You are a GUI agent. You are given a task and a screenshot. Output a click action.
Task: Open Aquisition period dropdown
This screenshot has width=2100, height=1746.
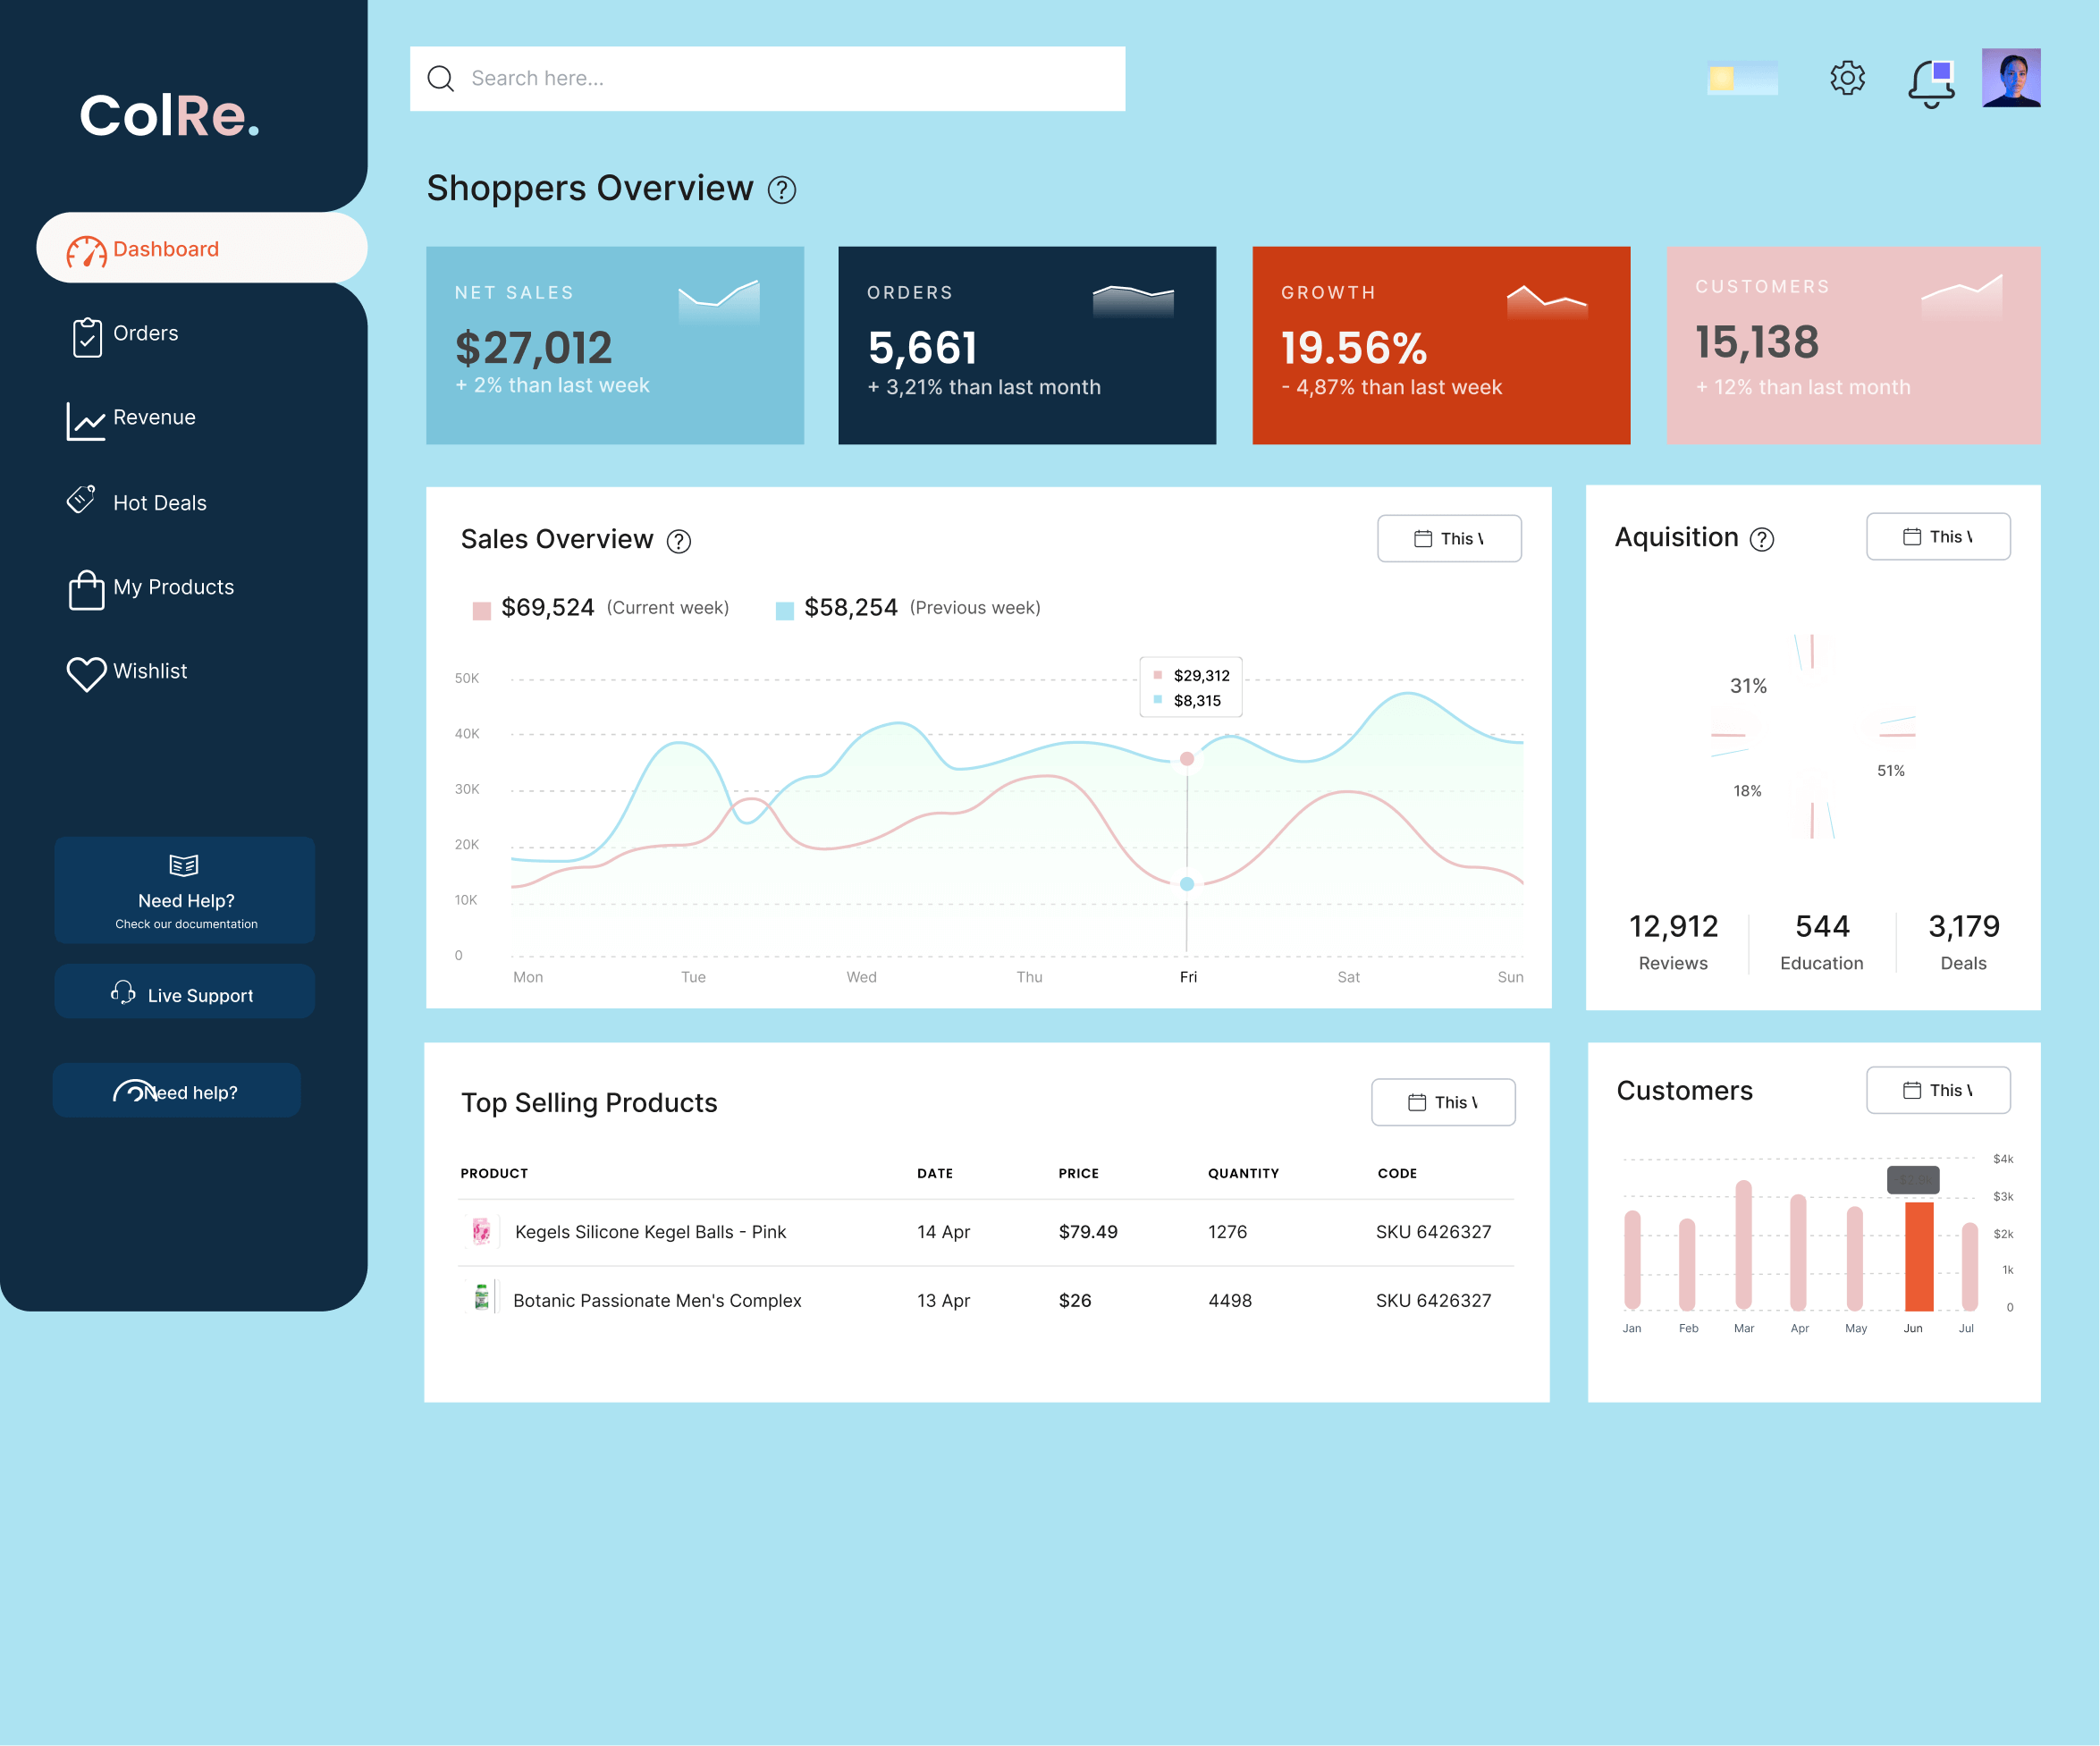click(x=1937, y=537)
